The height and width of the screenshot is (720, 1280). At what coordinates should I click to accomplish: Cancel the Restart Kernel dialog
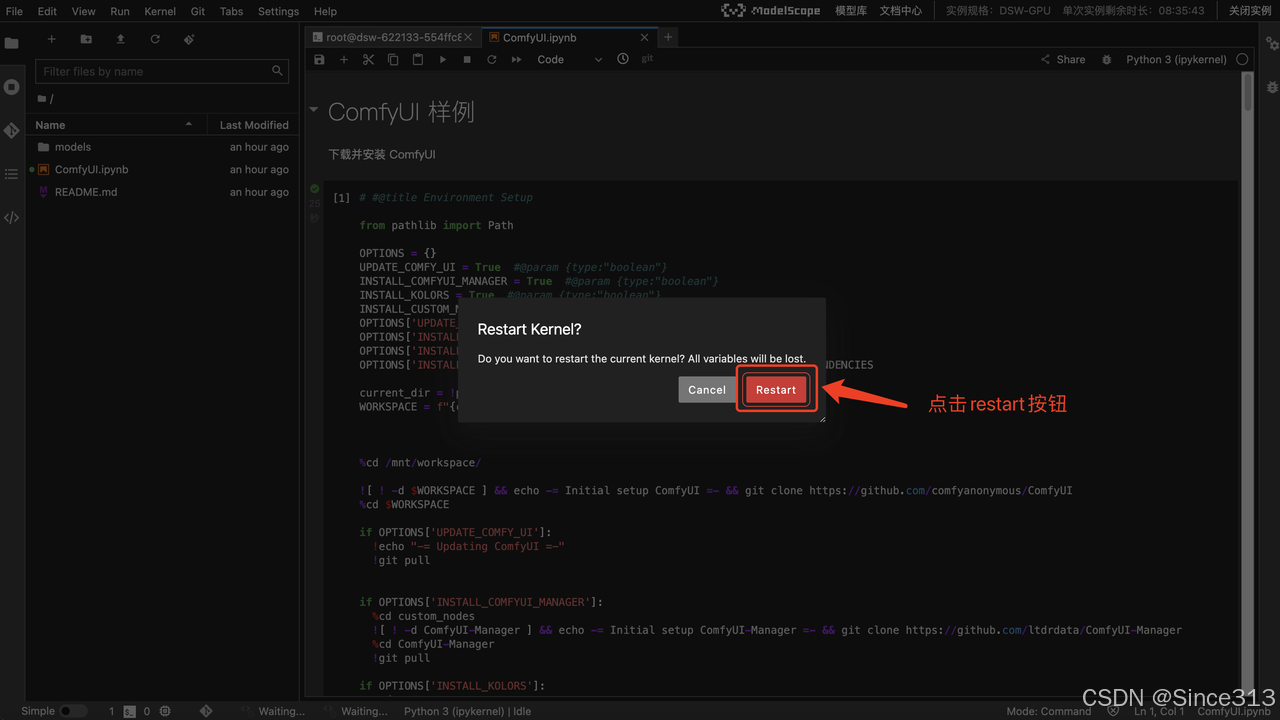(706, 390)
